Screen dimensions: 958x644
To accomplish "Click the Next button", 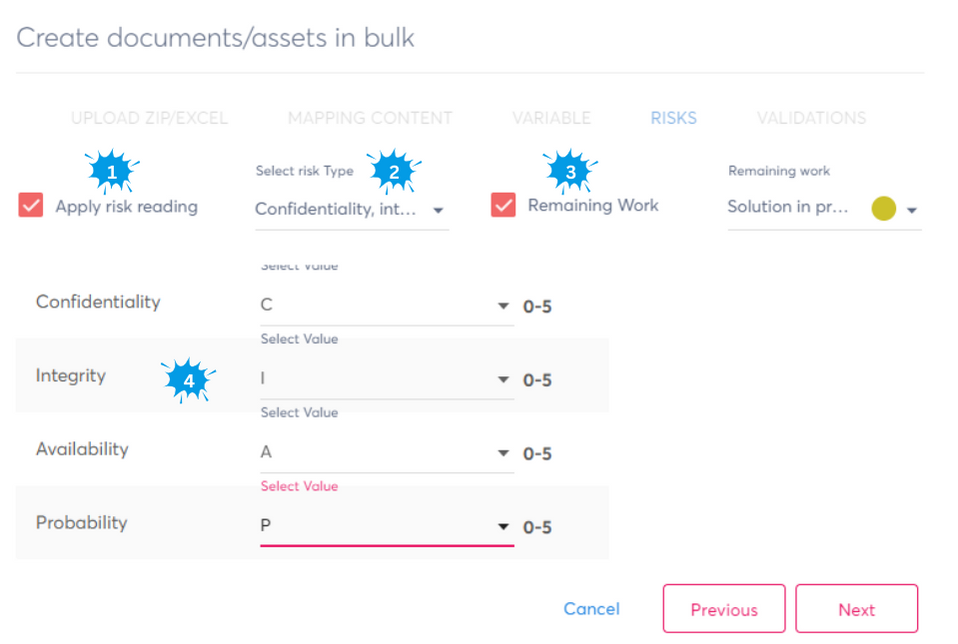I will tap(856, 609).
